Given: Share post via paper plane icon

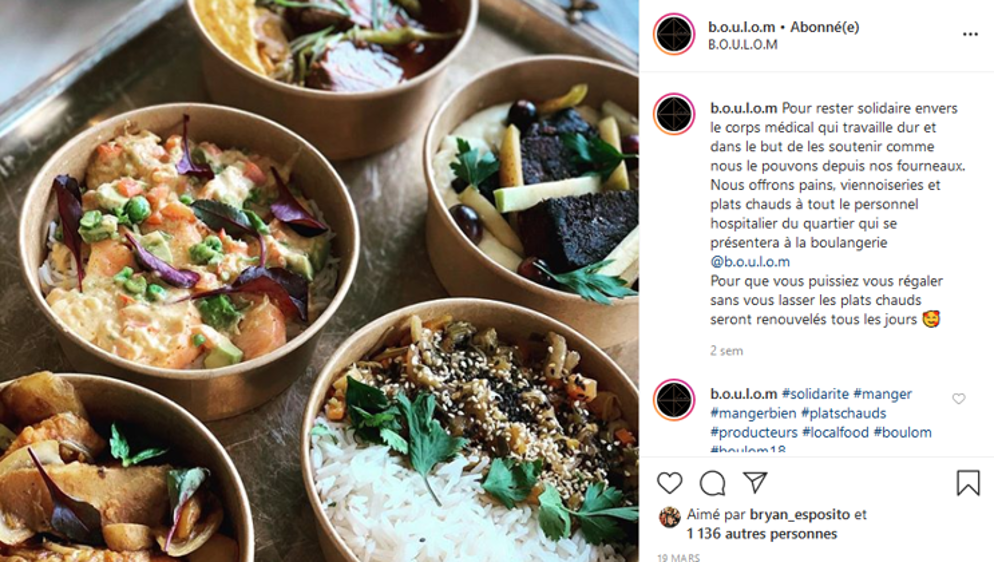Looking at the screenshot, I should point(755,483).
